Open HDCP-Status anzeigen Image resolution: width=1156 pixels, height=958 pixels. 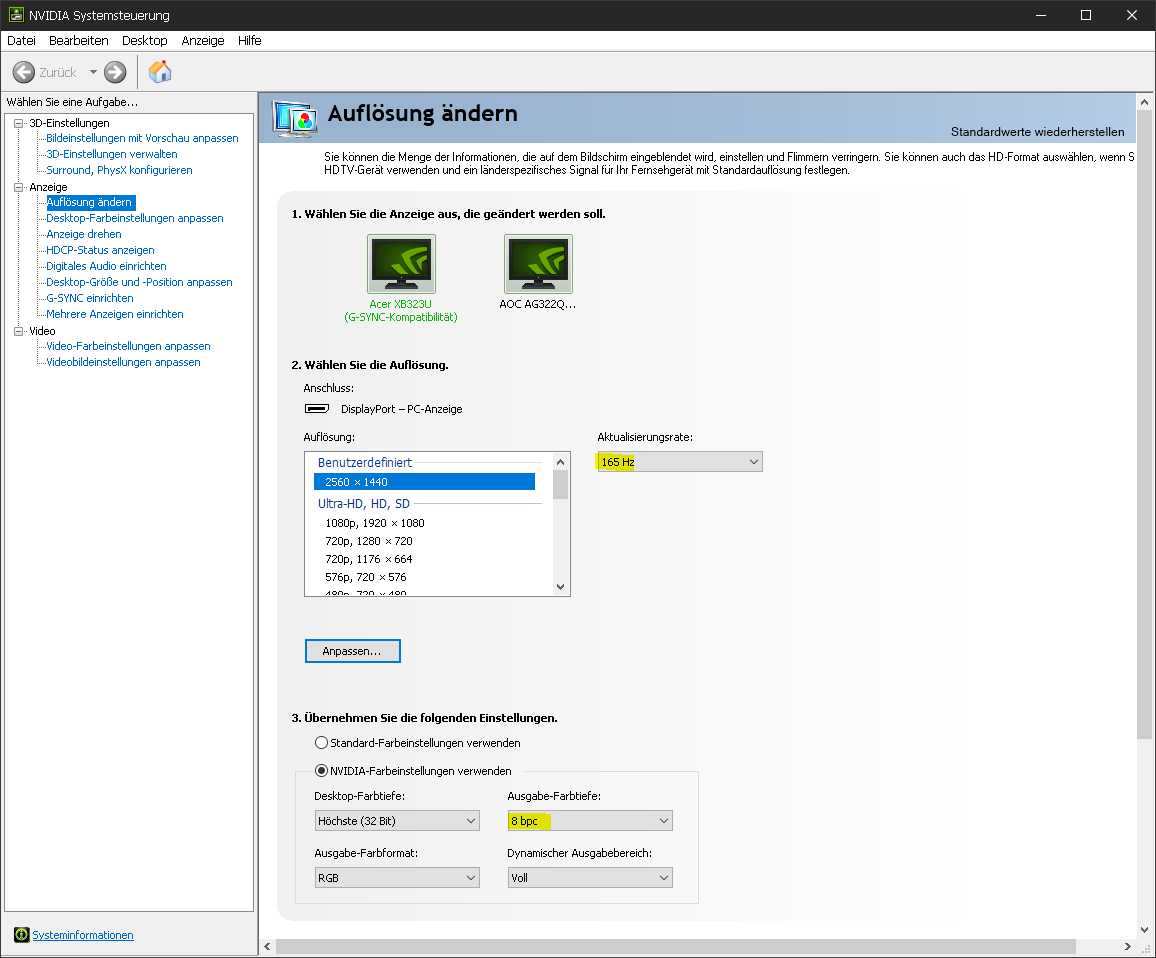pos(100,250)
